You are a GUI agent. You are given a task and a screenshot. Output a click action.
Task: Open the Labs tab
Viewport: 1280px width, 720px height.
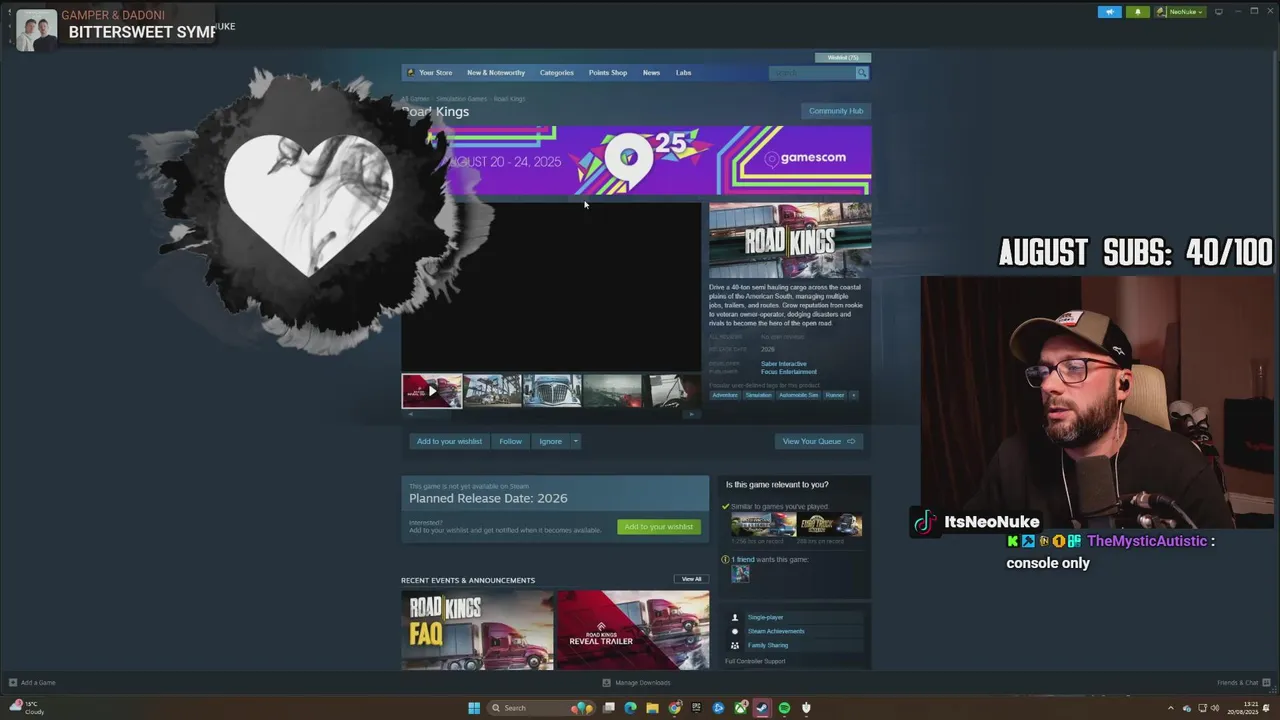[x=683, y=73]
